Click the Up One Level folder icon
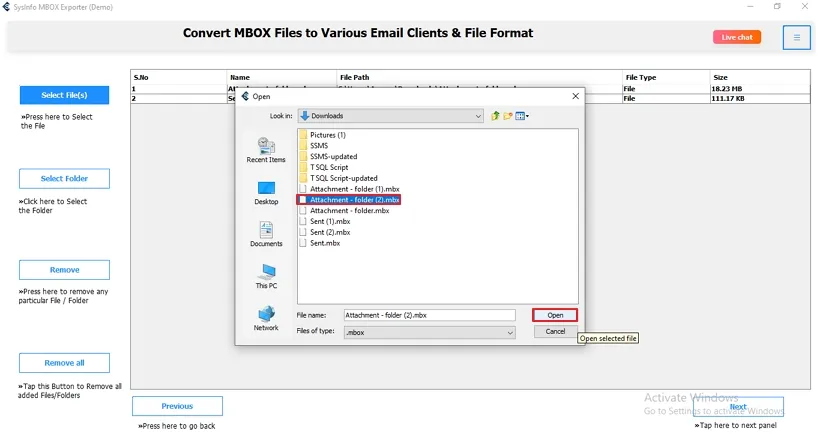 [495, 116]
